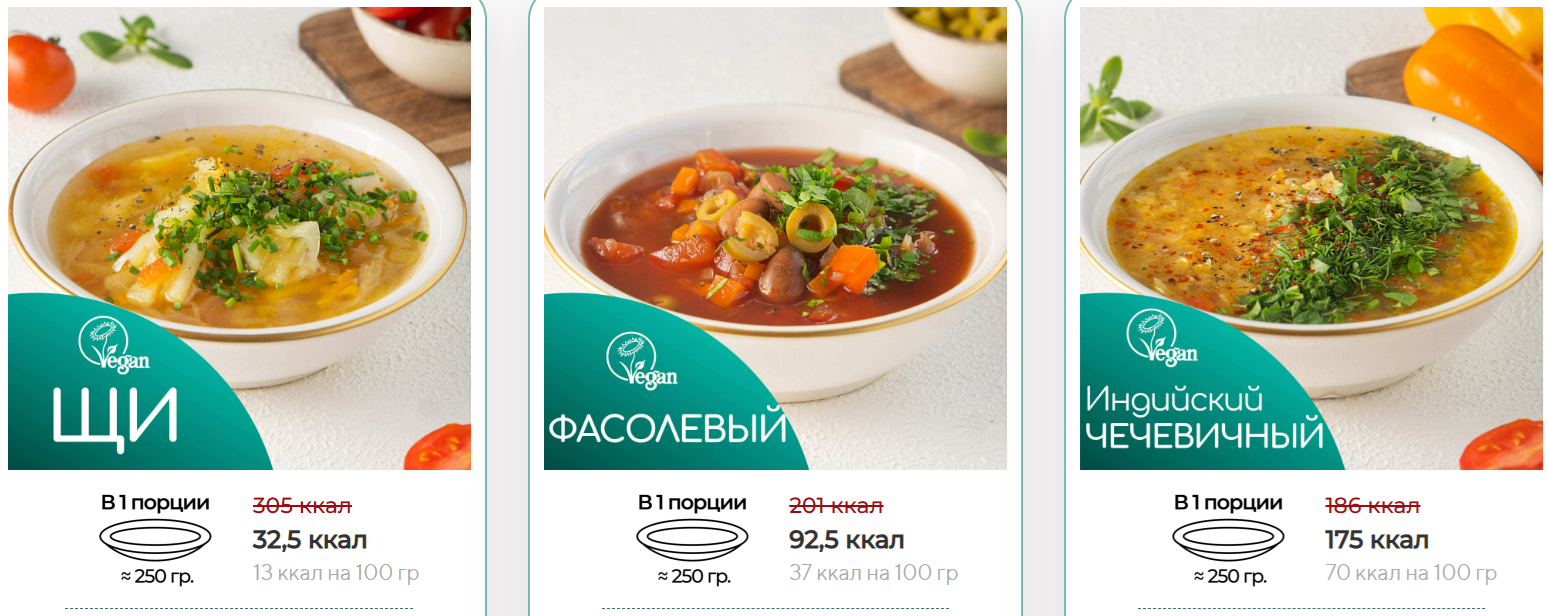Click the crossed-out 186 ккал text
The width and height of the screenshot is (1549, 616).
tap(1372, 505)
